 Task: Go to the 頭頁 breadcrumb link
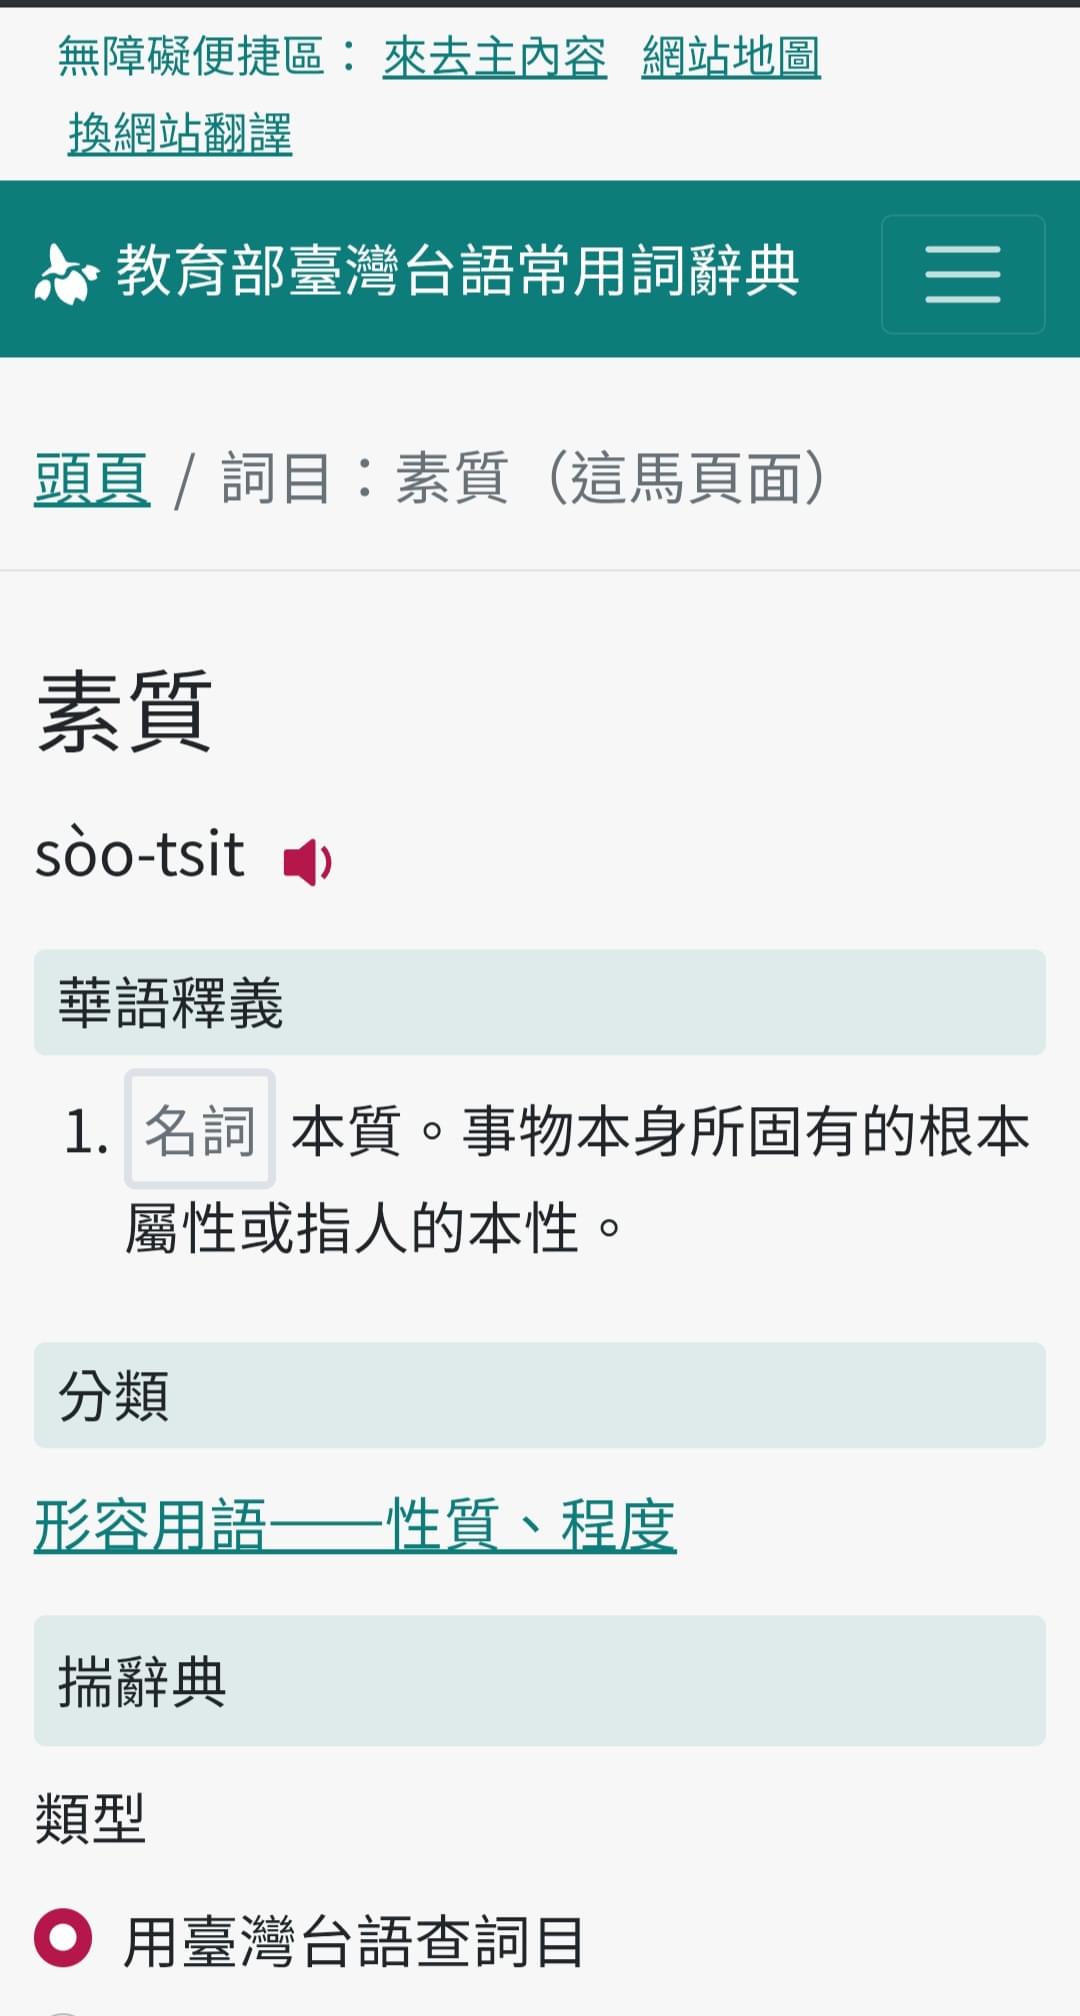point(92,478)
